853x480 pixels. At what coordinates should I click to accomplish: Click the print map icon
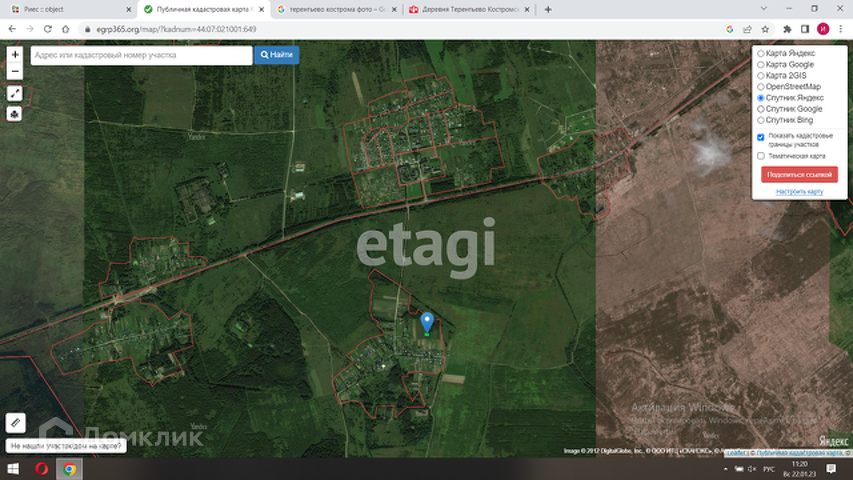[x=15, y=114]
